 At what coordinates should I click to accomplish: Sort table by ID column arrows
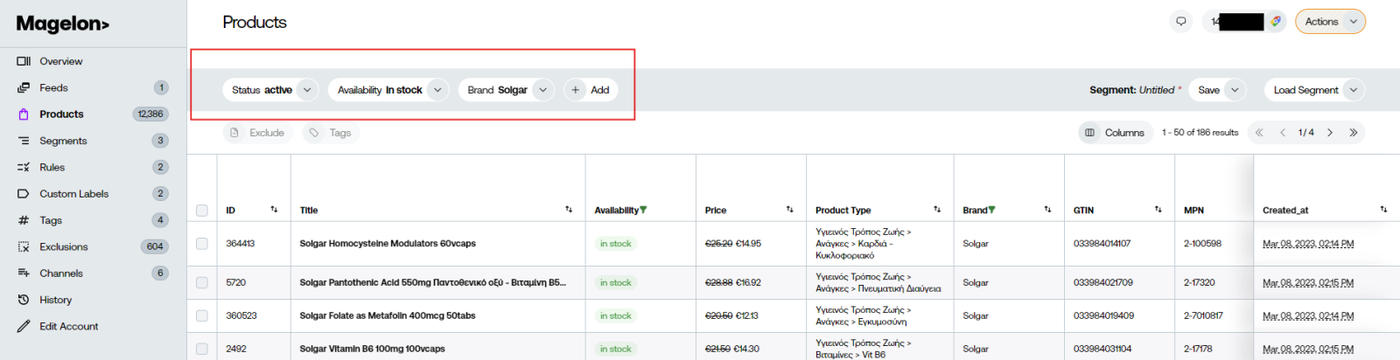point(274,210)
